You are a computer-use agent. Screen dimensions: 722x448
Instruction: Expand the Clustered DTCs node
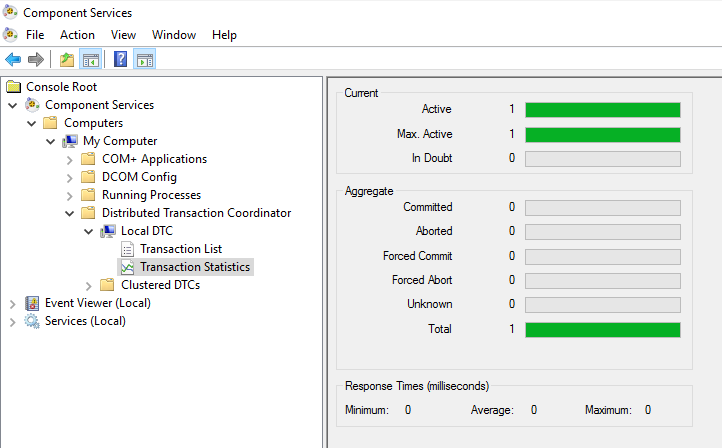pyautogui.click(x=89, y=286)
